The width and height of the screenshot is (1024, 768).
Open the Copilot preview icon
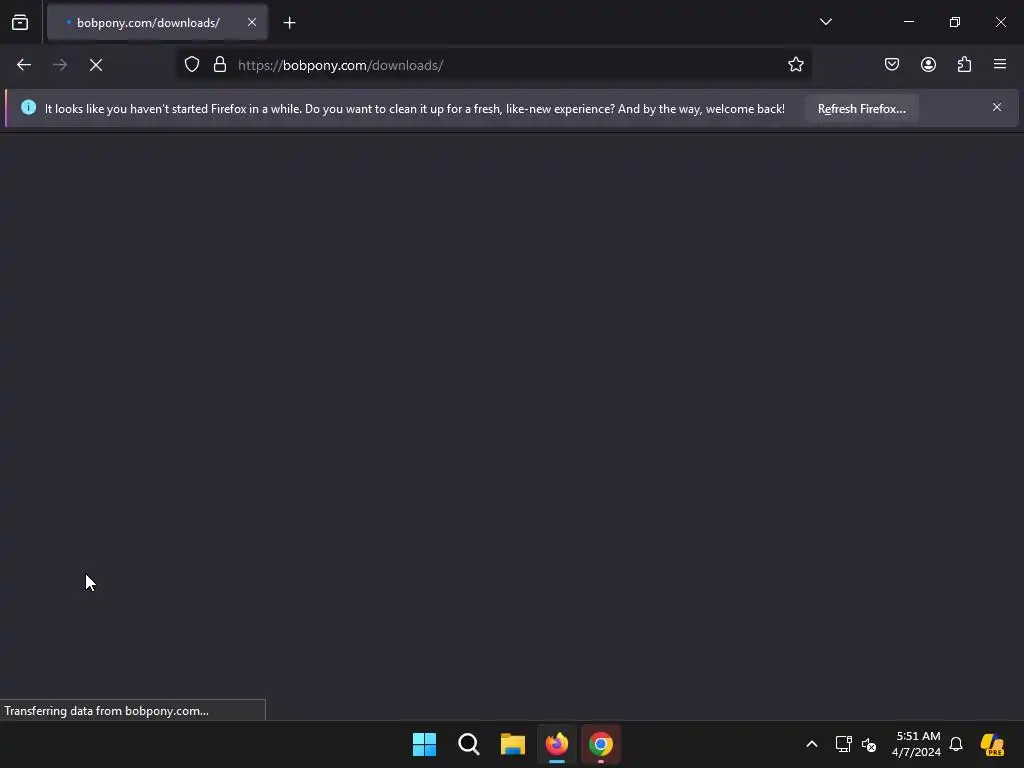[x=992, y=744]
